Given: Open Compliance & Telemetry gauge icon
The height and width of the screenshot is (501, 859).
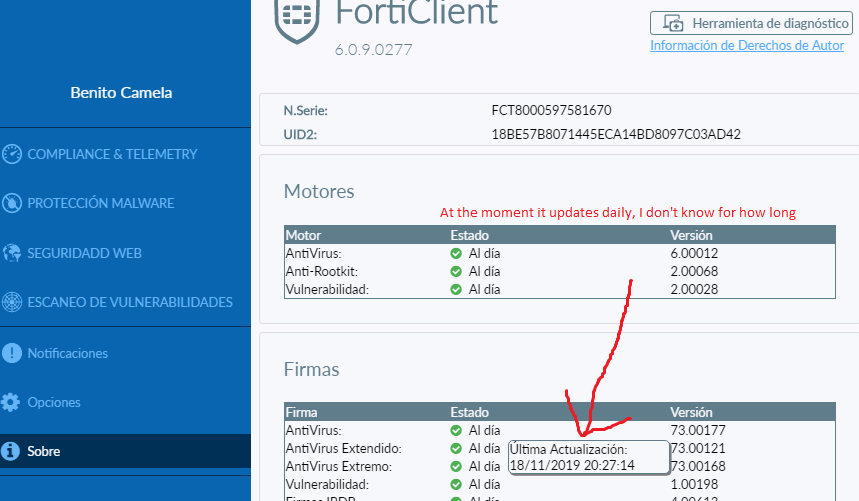Looking at the screenshot, I should [12, 154].
